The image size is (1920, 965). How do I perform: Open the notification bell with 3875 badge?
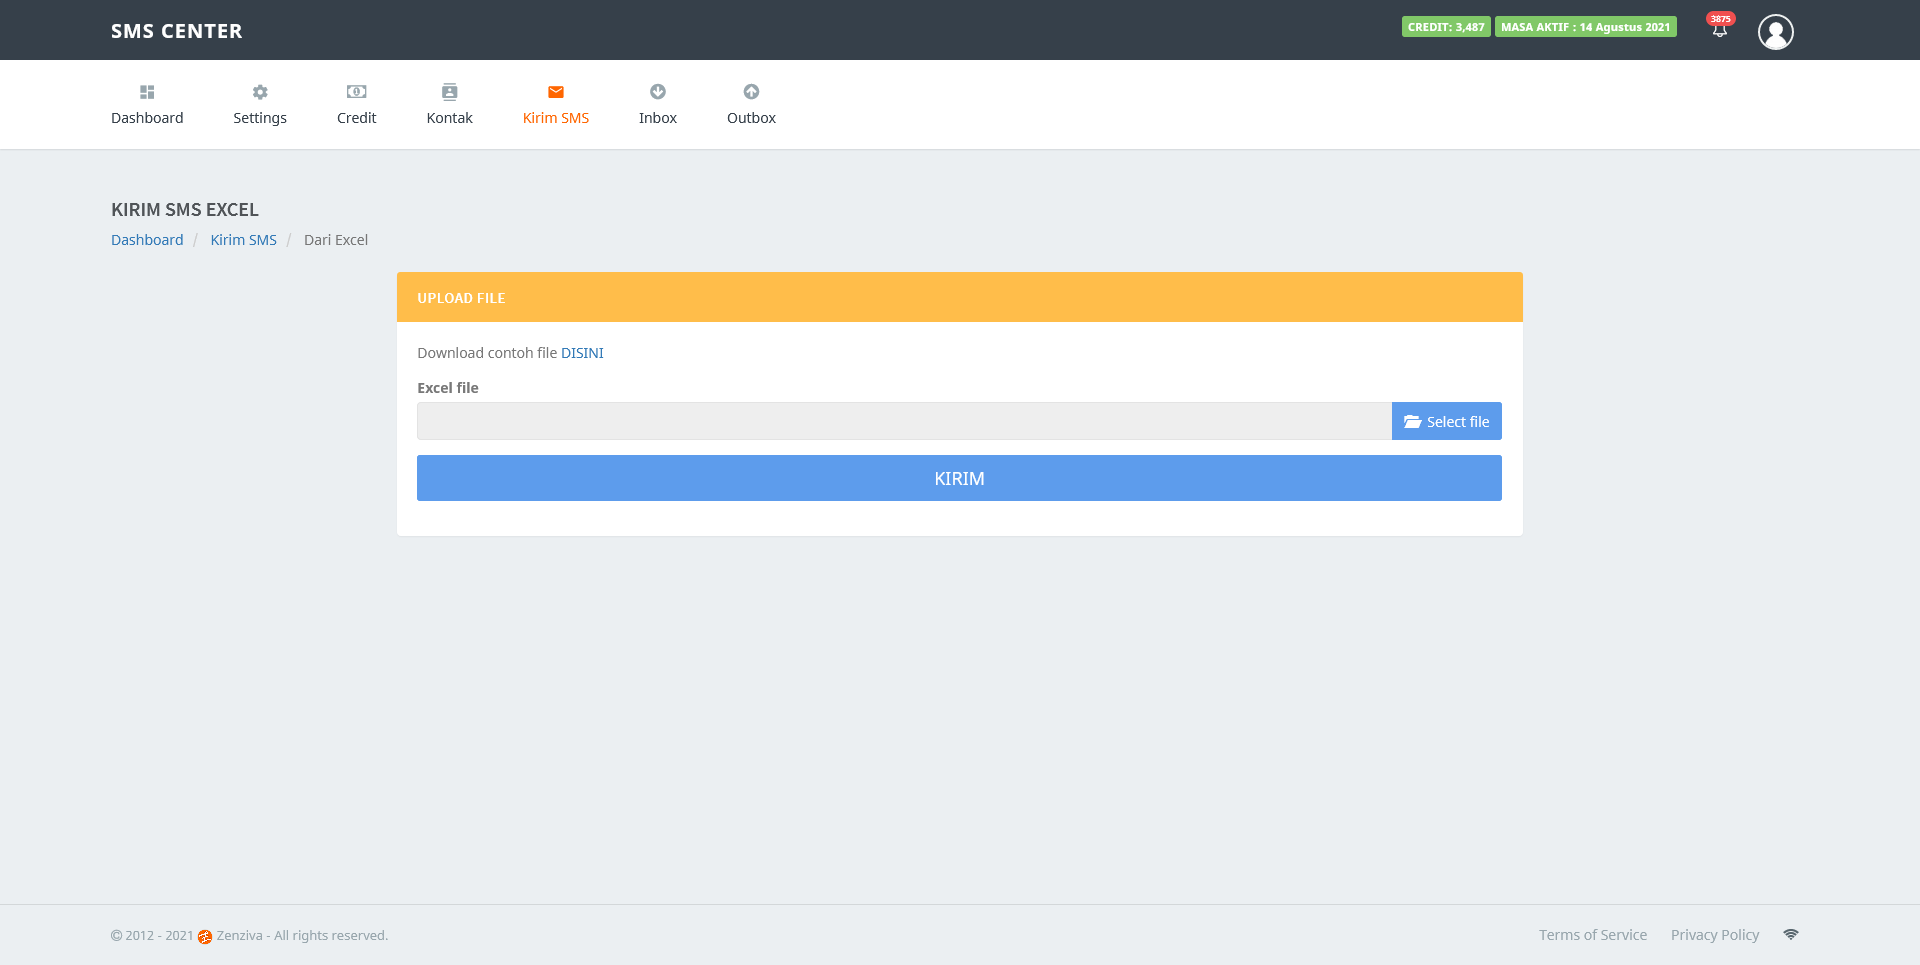coord(1720,27)
